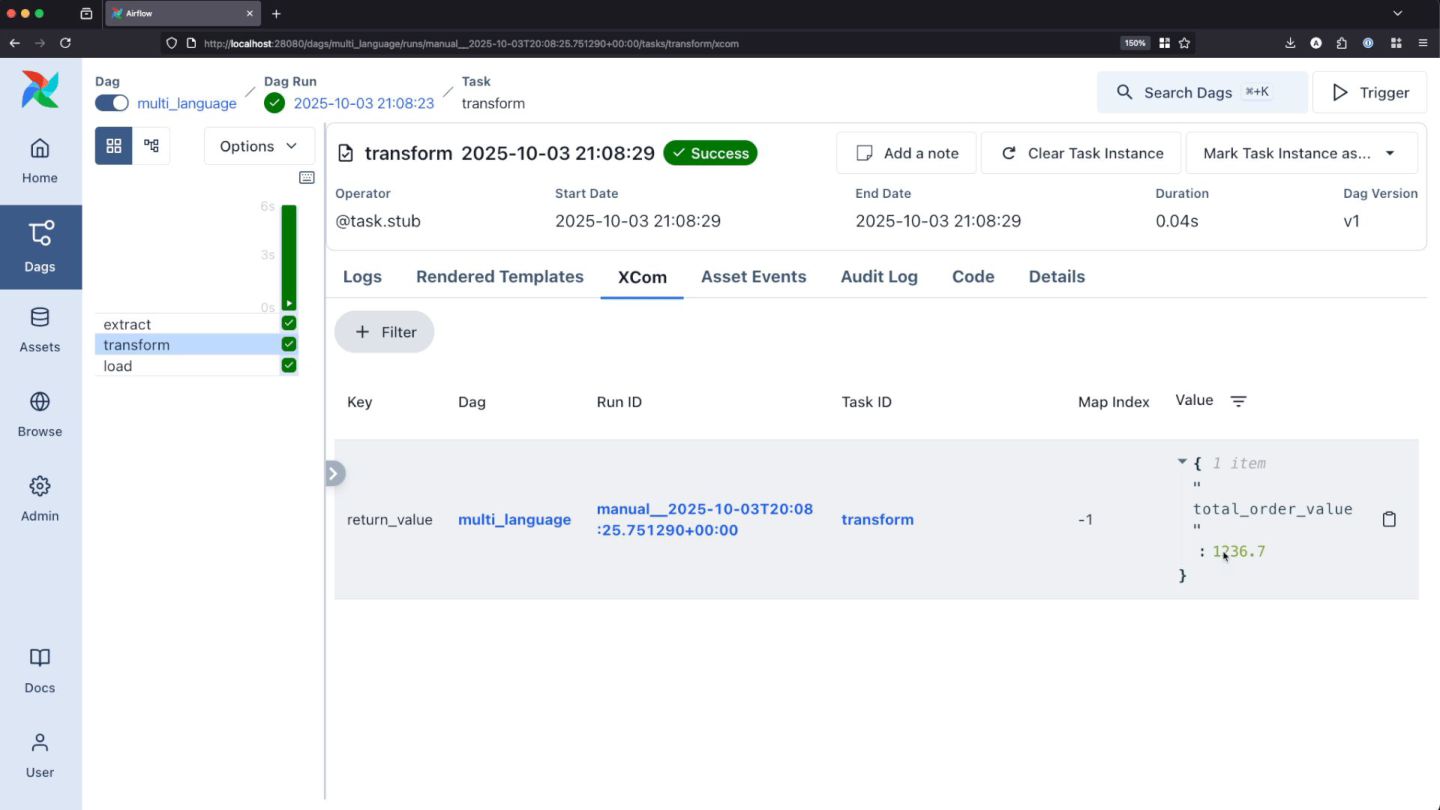Viewport: 1440px width, 810px height.
Task: Toggle the multi_language Dag pause switch
Action: click(x=112, y=103)
